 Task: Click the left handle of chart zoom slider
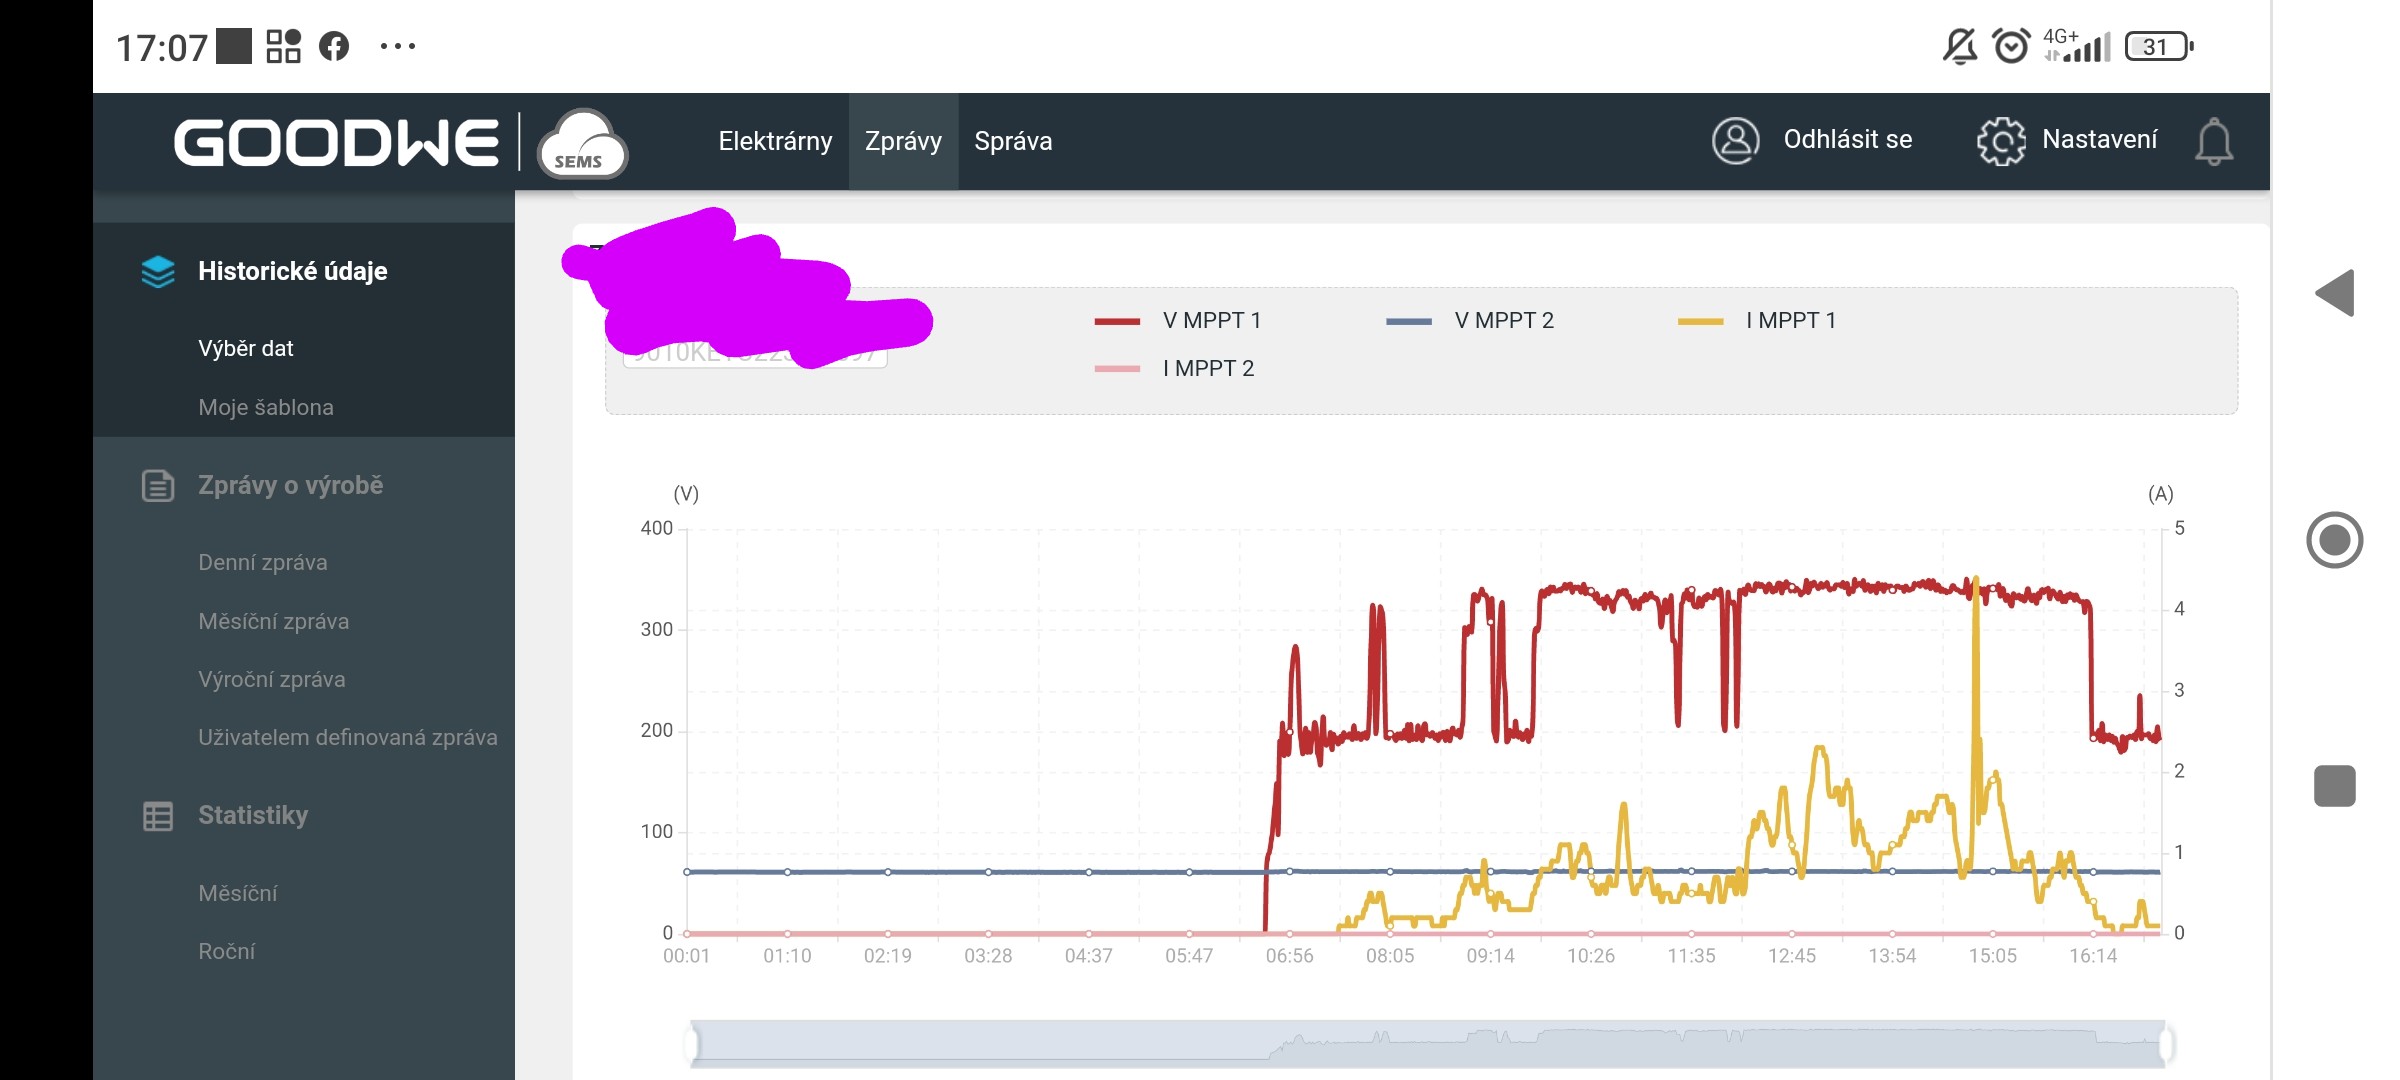coord(691,1044)
